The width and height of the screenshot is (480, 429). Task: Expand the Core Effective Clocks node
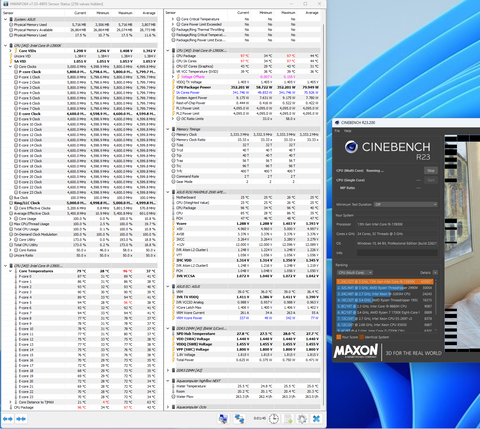pyautogui.click(x=10, y=208)
